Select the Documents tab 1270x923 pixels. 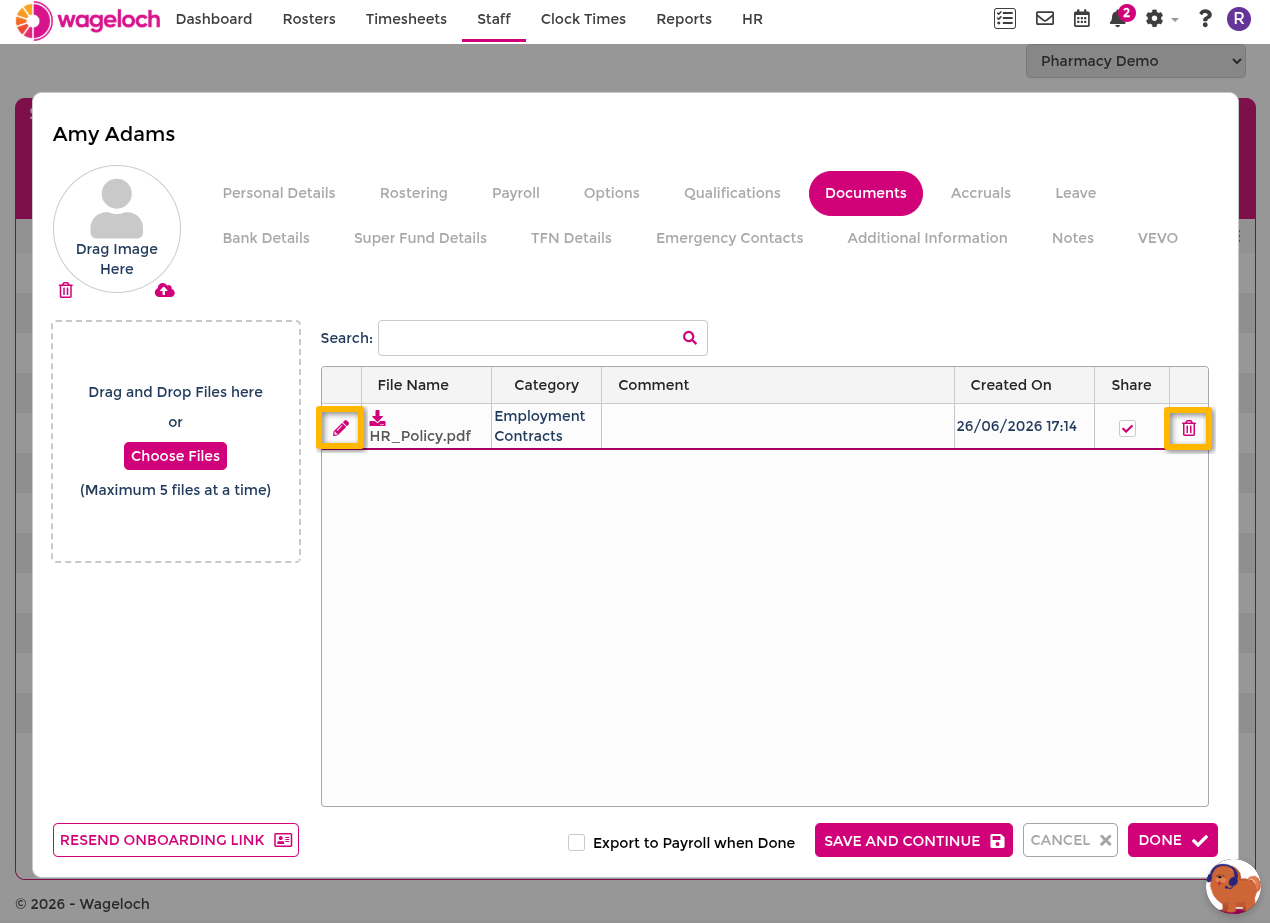click(866, 193)
